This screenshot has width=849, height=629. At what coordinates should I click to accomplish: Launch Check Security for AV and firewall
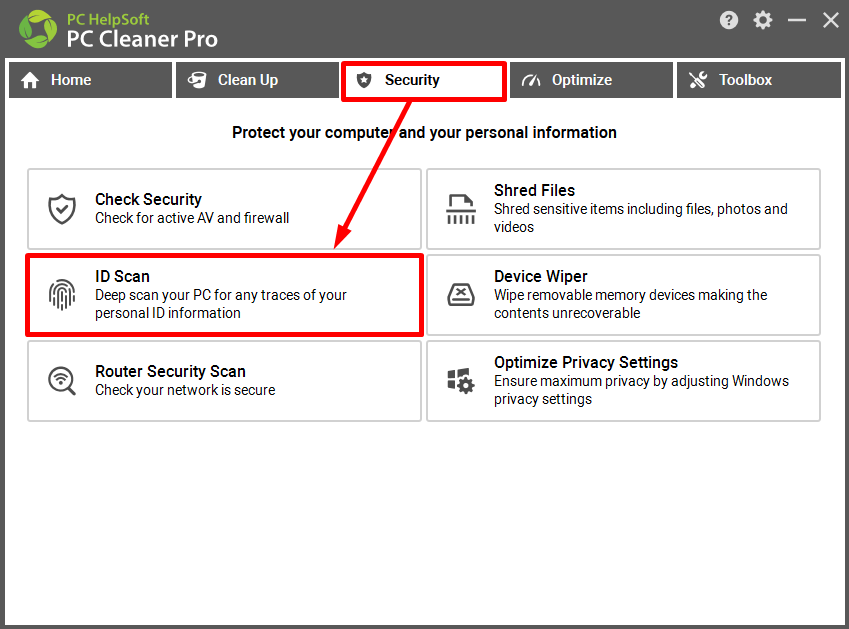(224, 209)
